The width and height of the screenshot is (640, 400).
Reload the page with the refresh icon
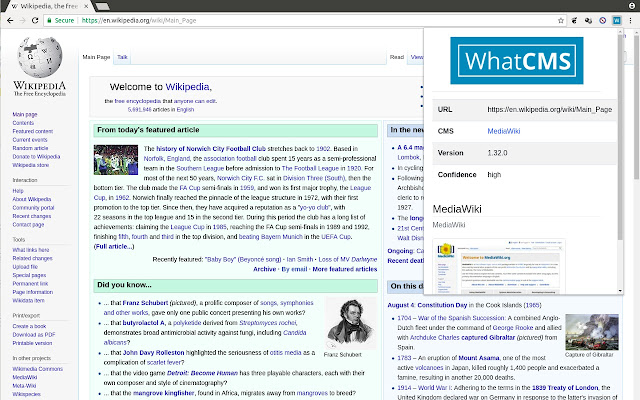pos(35,20)
